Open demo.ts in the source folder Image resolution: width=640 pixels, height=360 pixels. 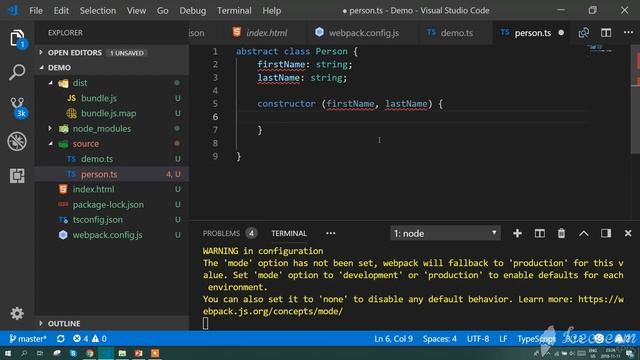point(97,159)
